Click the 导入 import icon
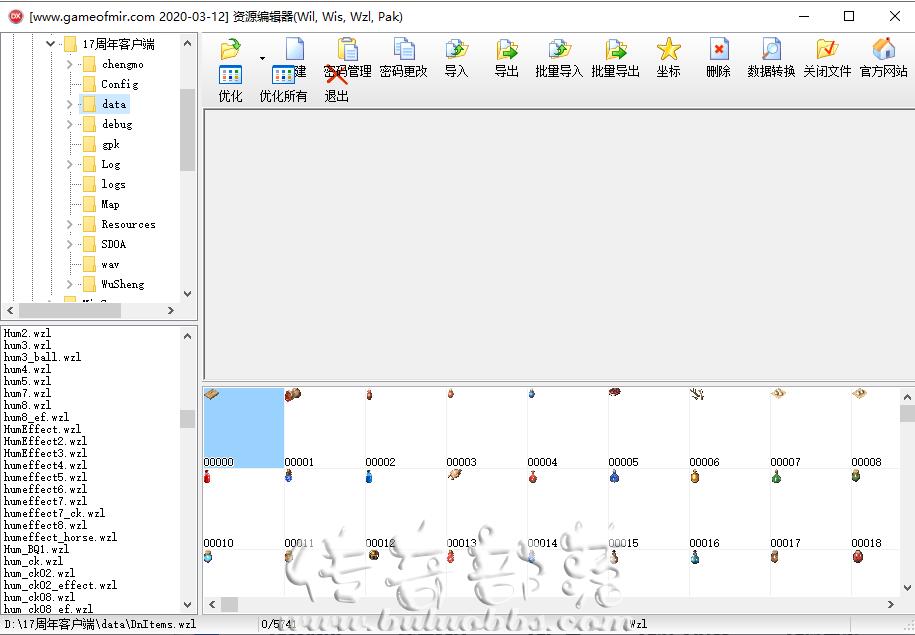Screen dimensions: 915x635 (x=456, y=49)
